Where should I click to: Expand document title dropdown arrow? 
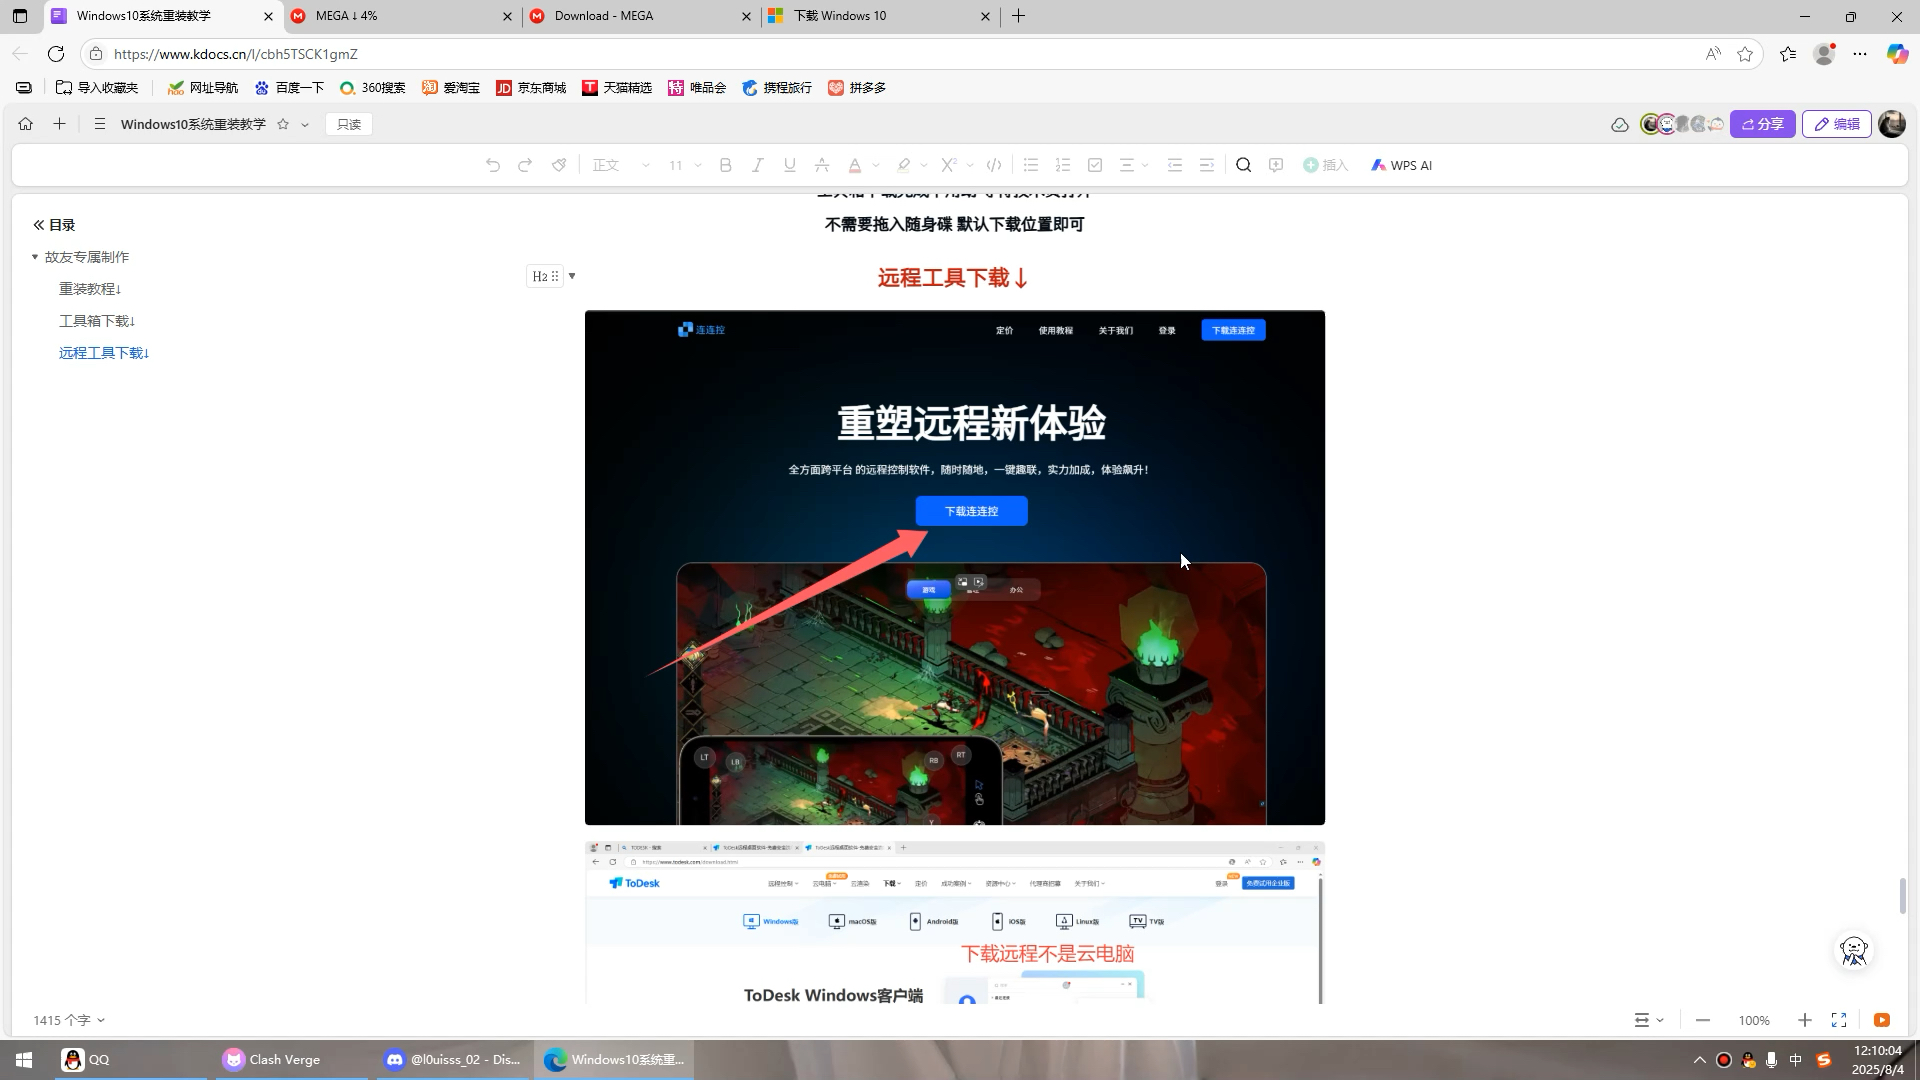305,125
